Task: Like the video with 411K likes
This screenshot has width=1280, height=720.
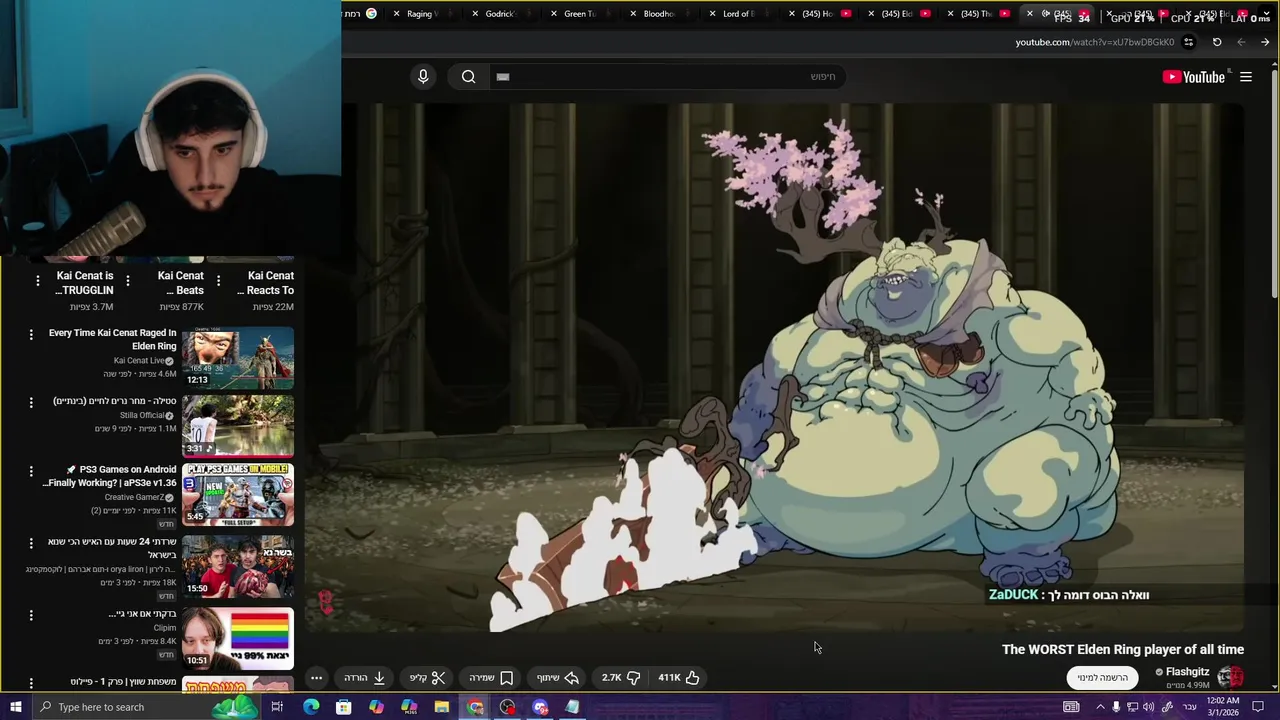Action: coord(680,678)
